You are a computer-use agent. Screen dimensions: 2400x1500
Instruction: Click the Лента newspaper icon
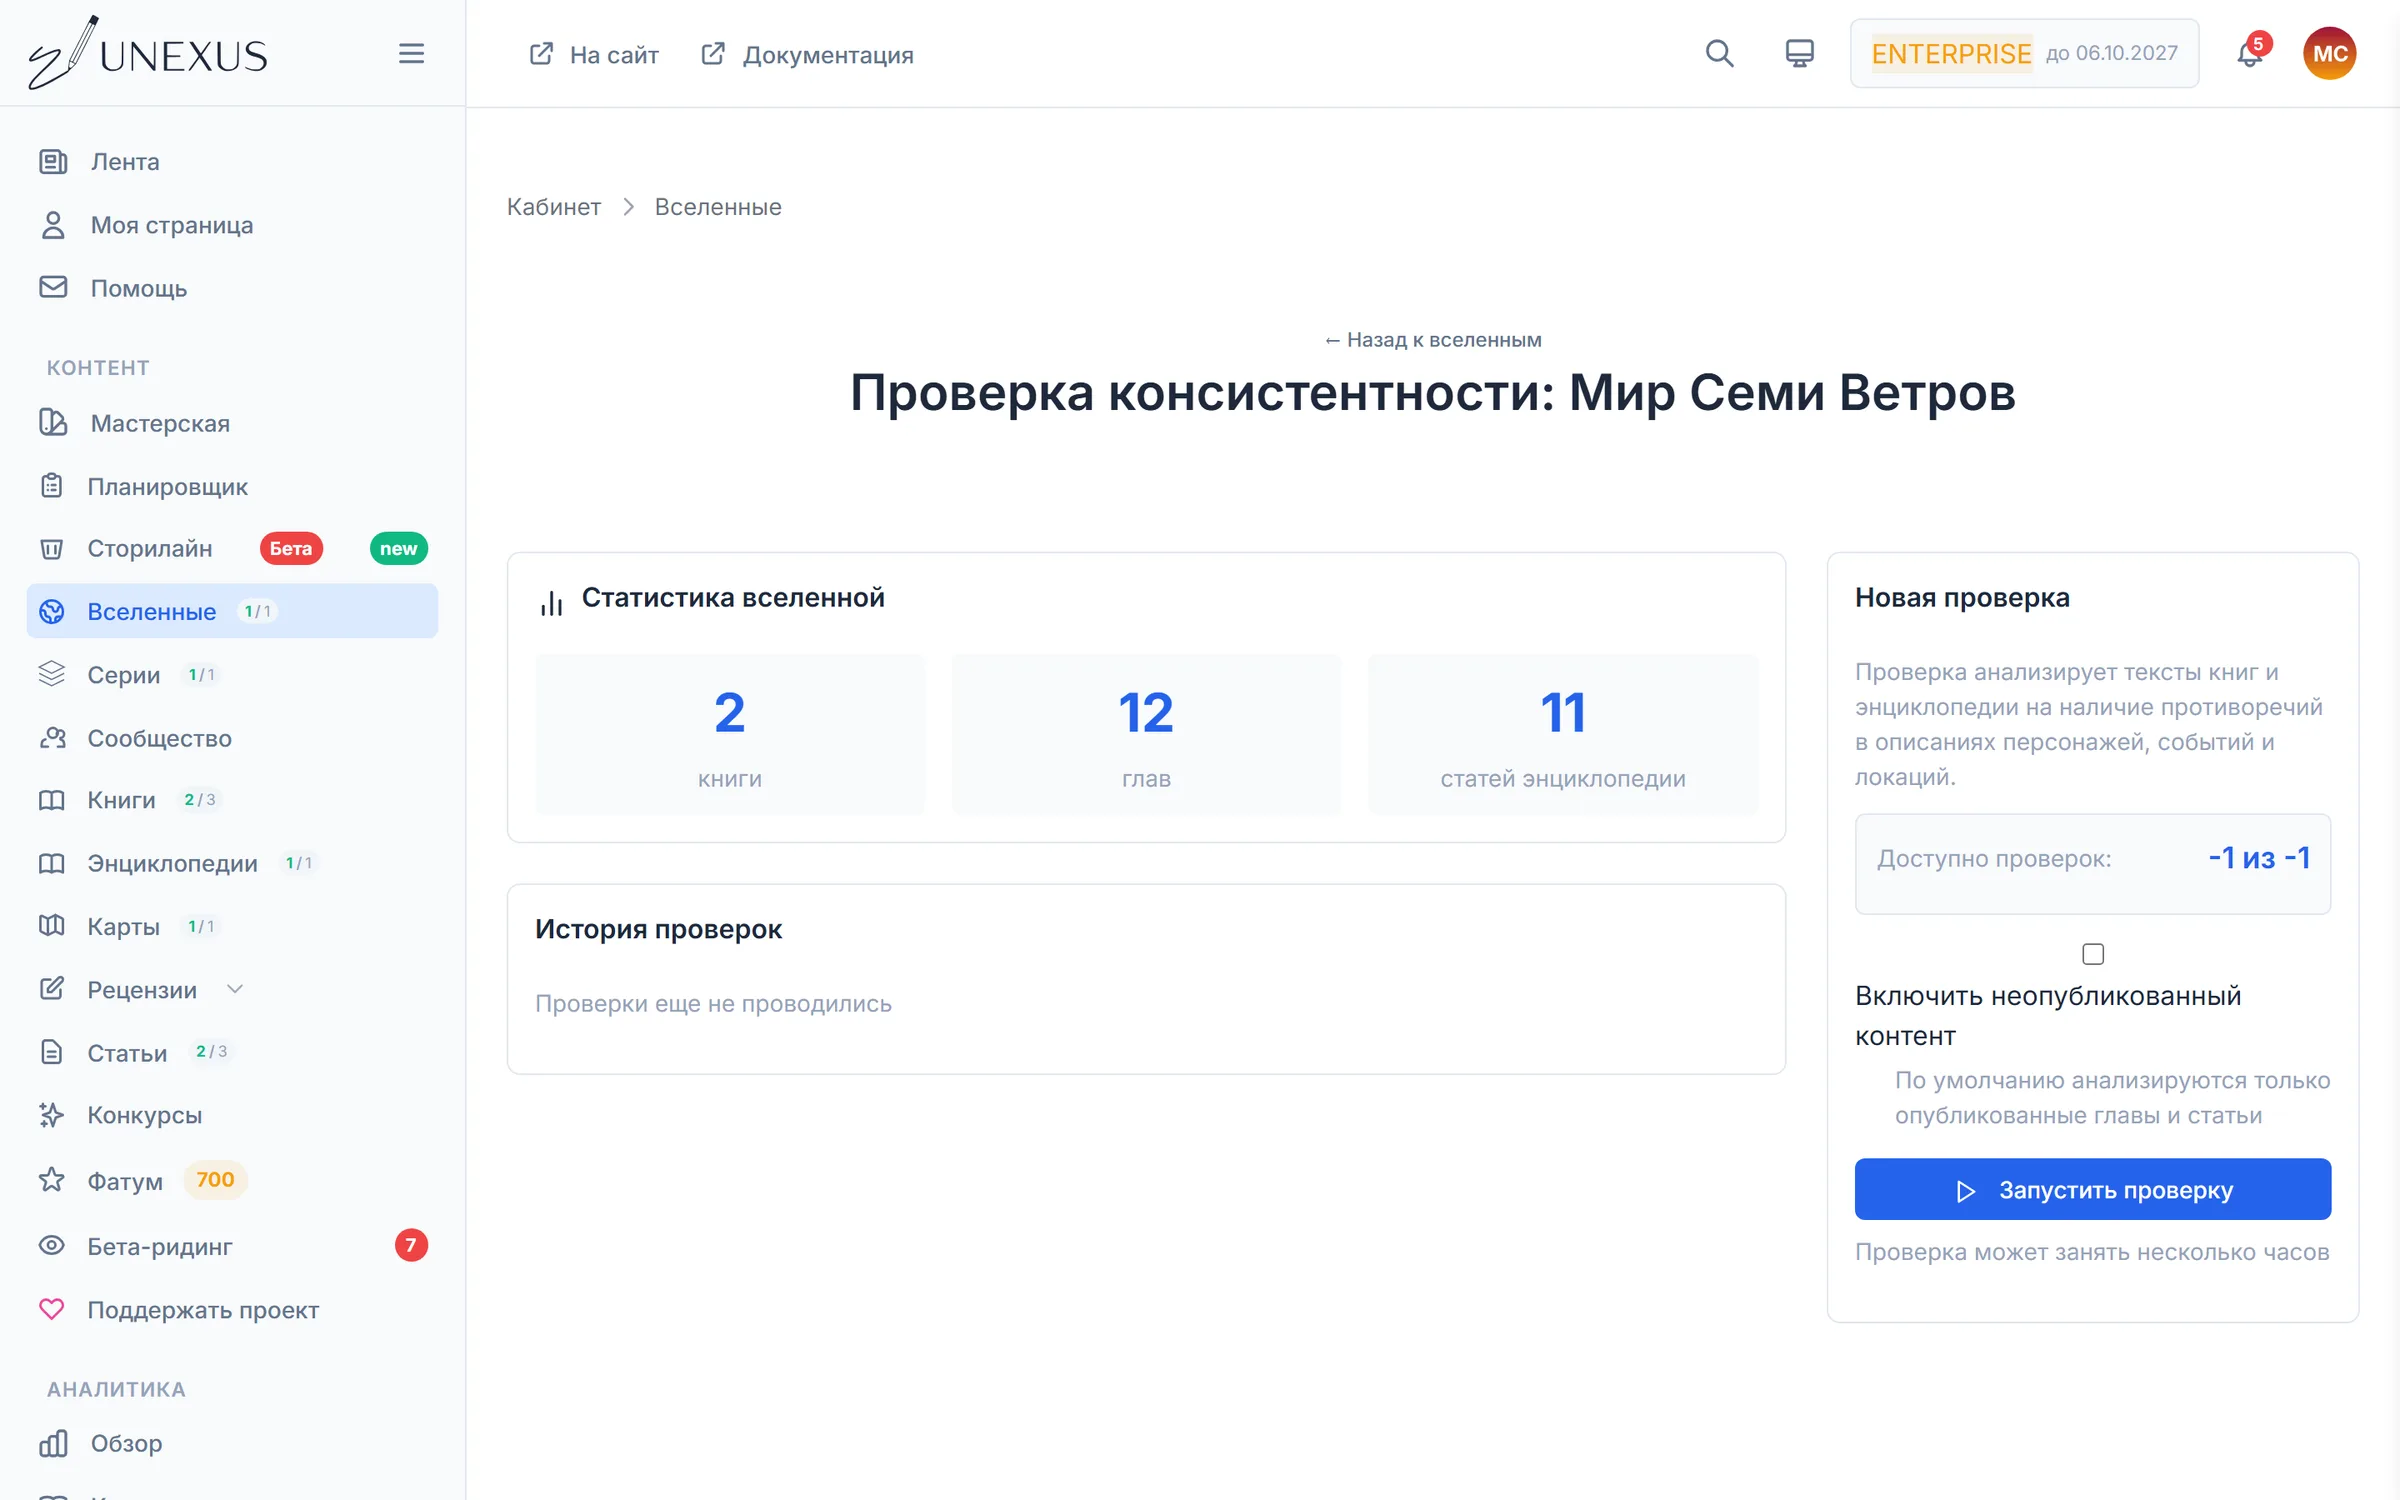click(53, 161)
